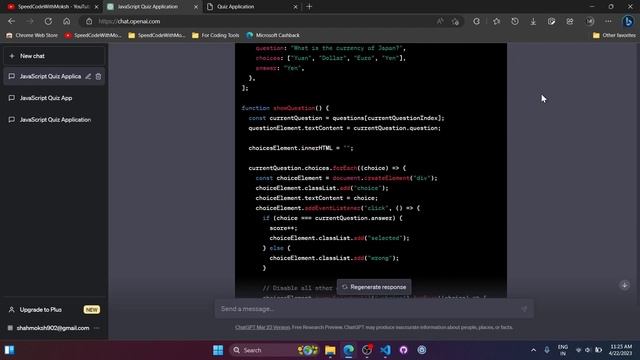Go back using the browser back arrow
640x360 pixels.
pyautogui.click(x=11, y=21)
